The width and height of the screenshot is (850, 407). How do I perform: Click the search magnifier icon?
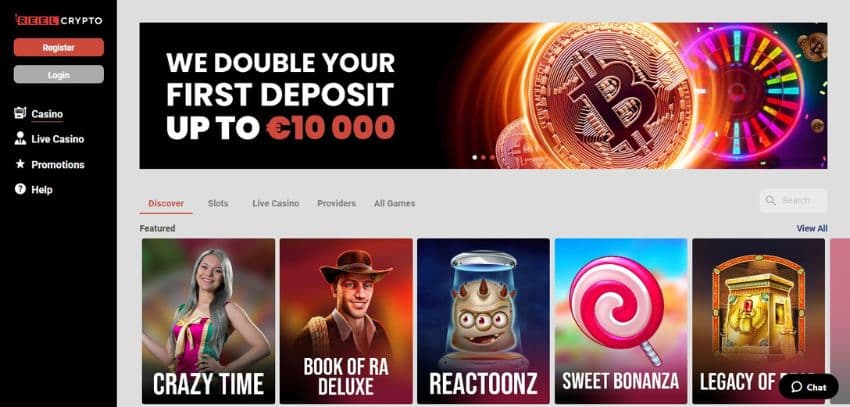(x=770, y=201)
